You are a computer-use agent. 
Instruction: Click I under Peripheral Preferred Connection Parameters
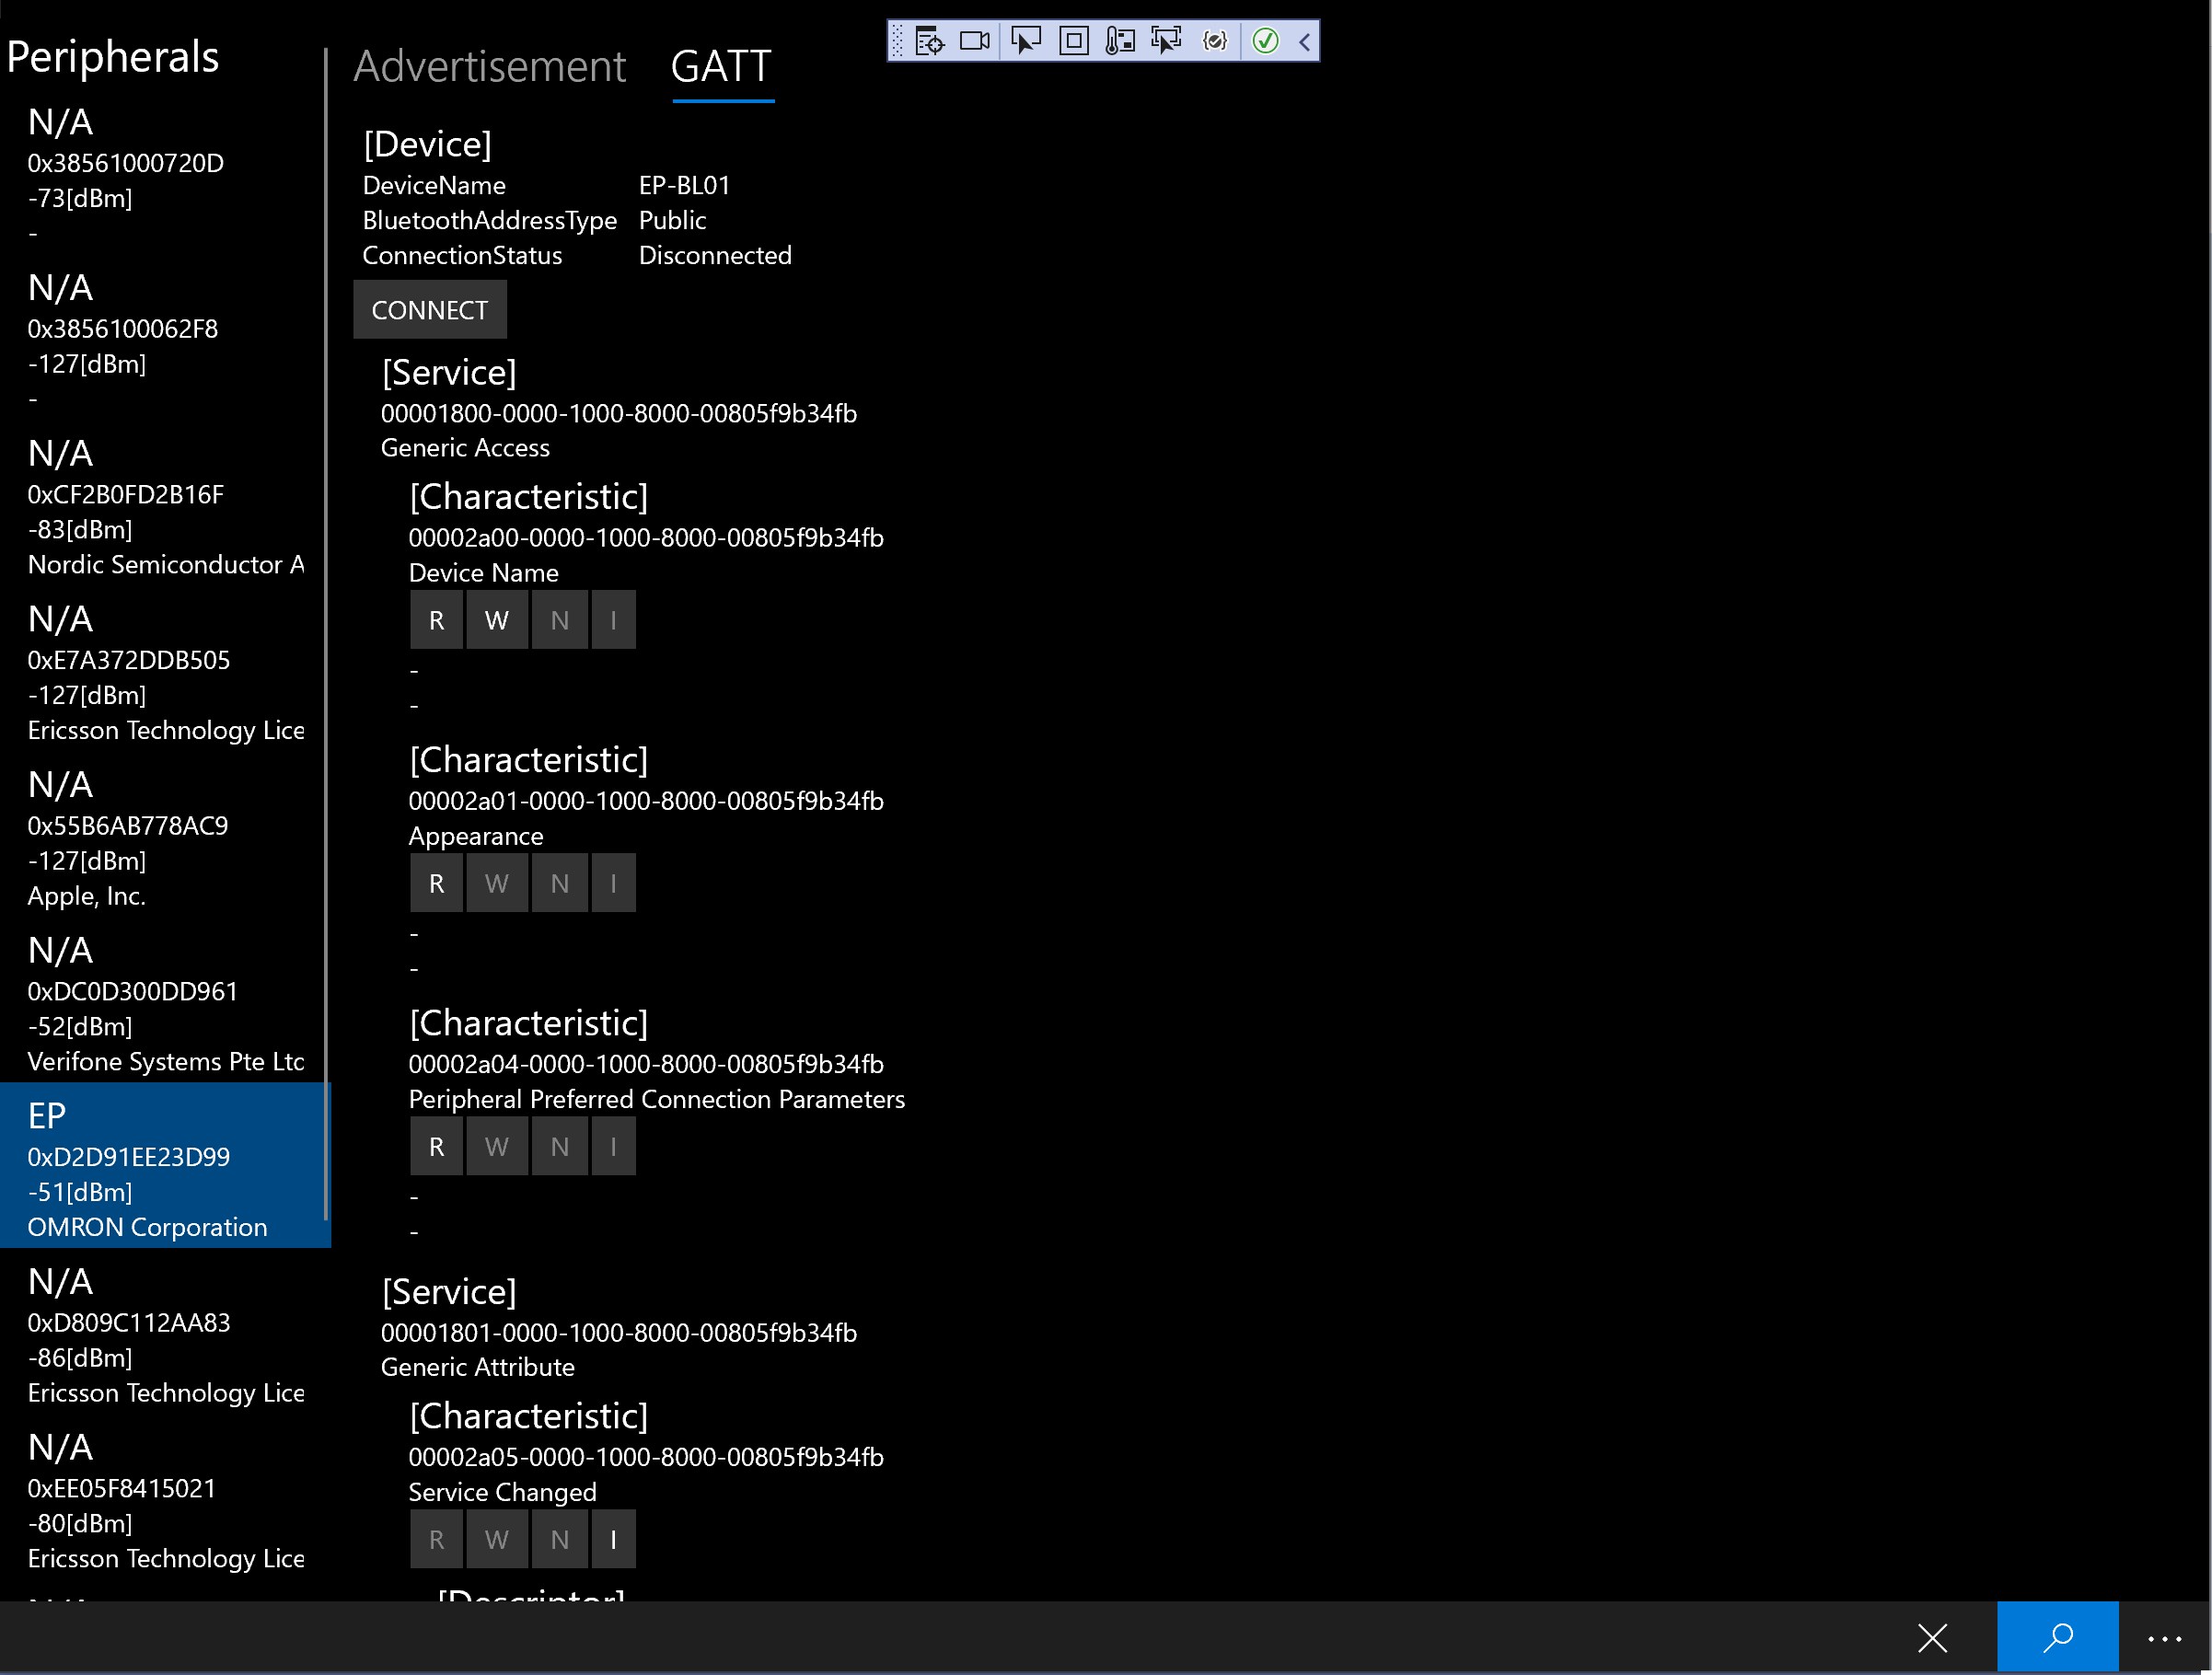pos(614,1146)
